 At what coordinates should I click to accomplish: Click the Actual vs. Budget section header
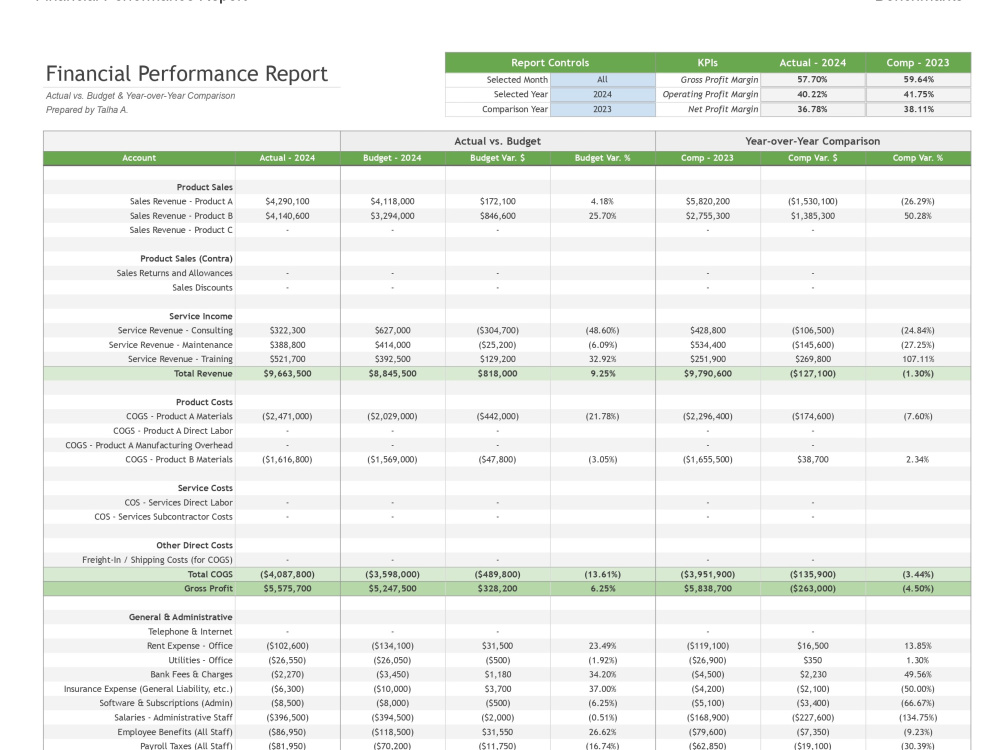tap(497, 142)
